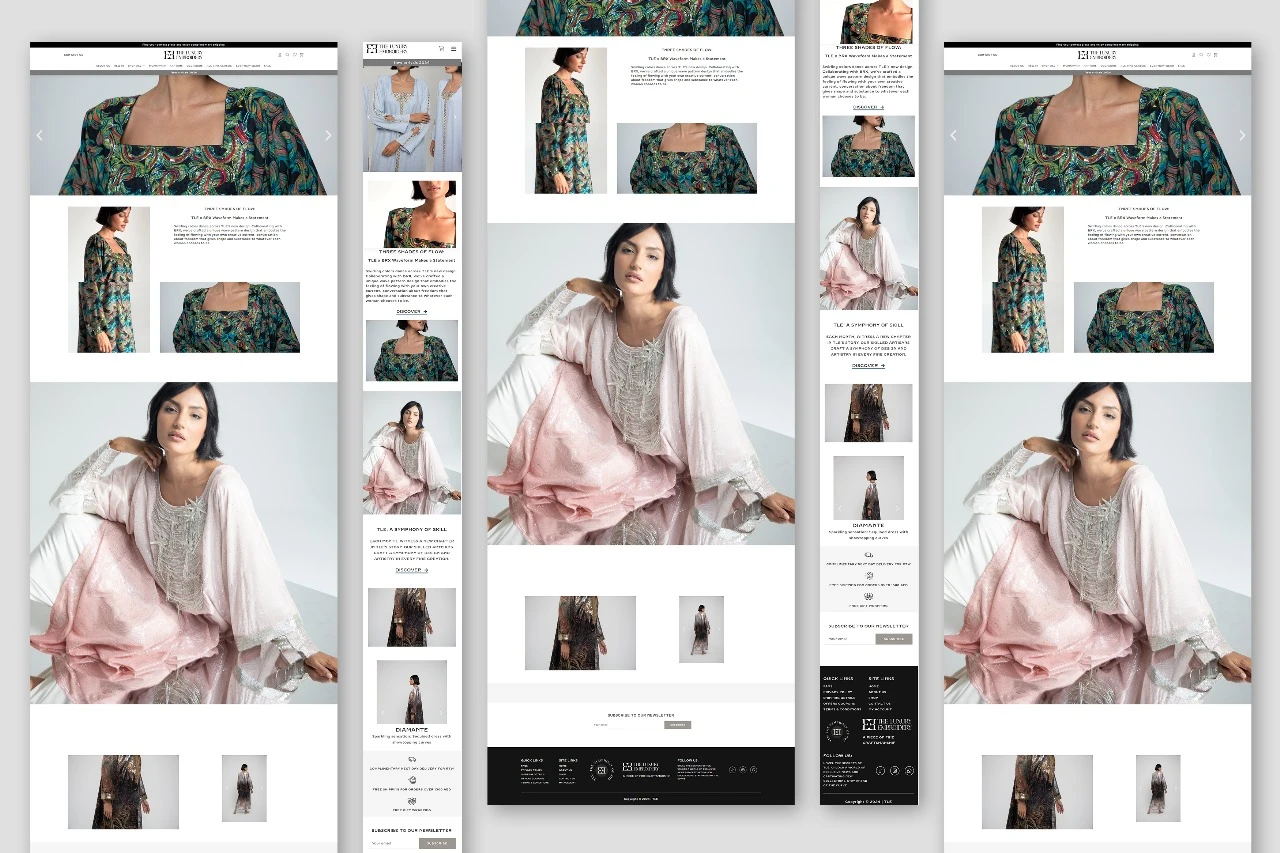Open the hamburger menu in the mobile header
Image resolution: width=1280 pixels, height=853 pixels.
pos(453,48)
